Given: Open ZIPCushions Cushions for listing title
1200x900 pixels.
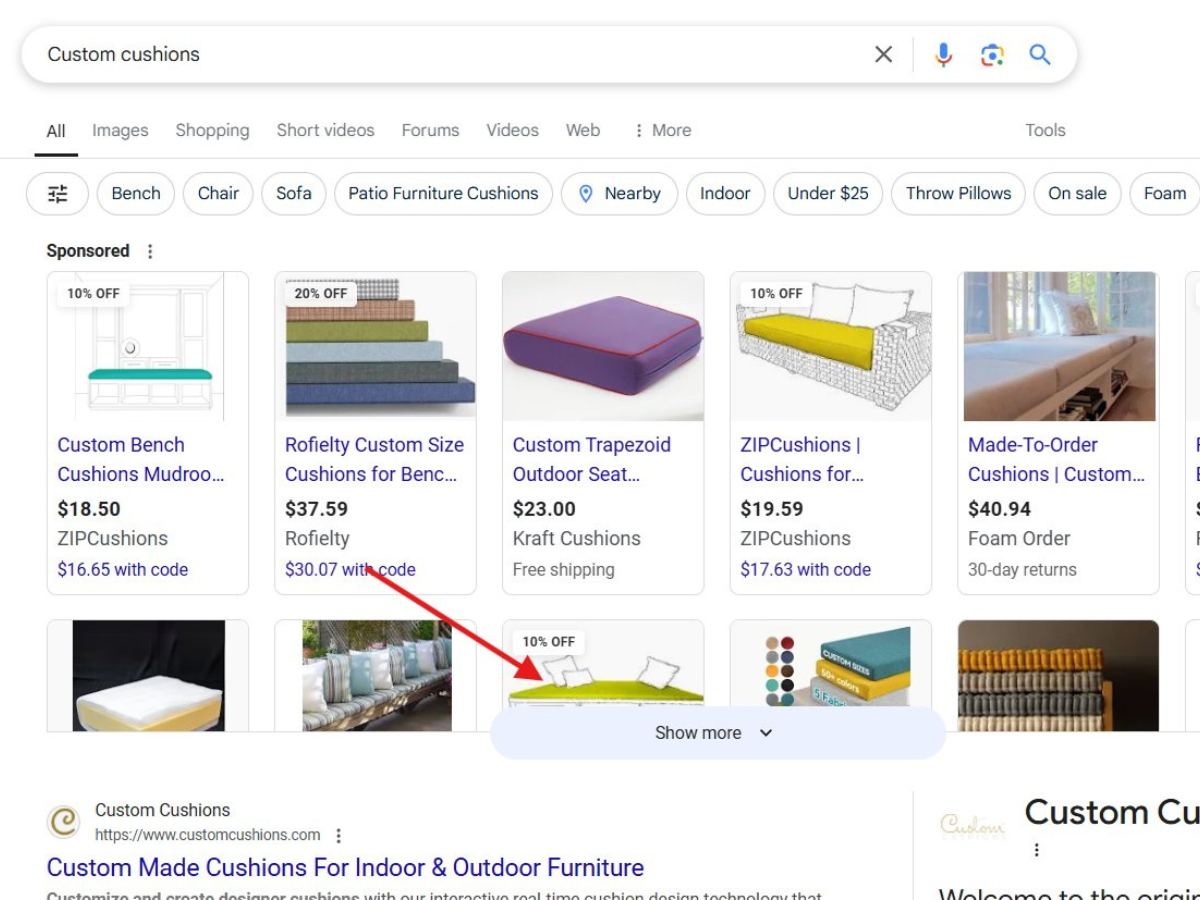Looking at the screenshot, I should (x=802, y=459).
